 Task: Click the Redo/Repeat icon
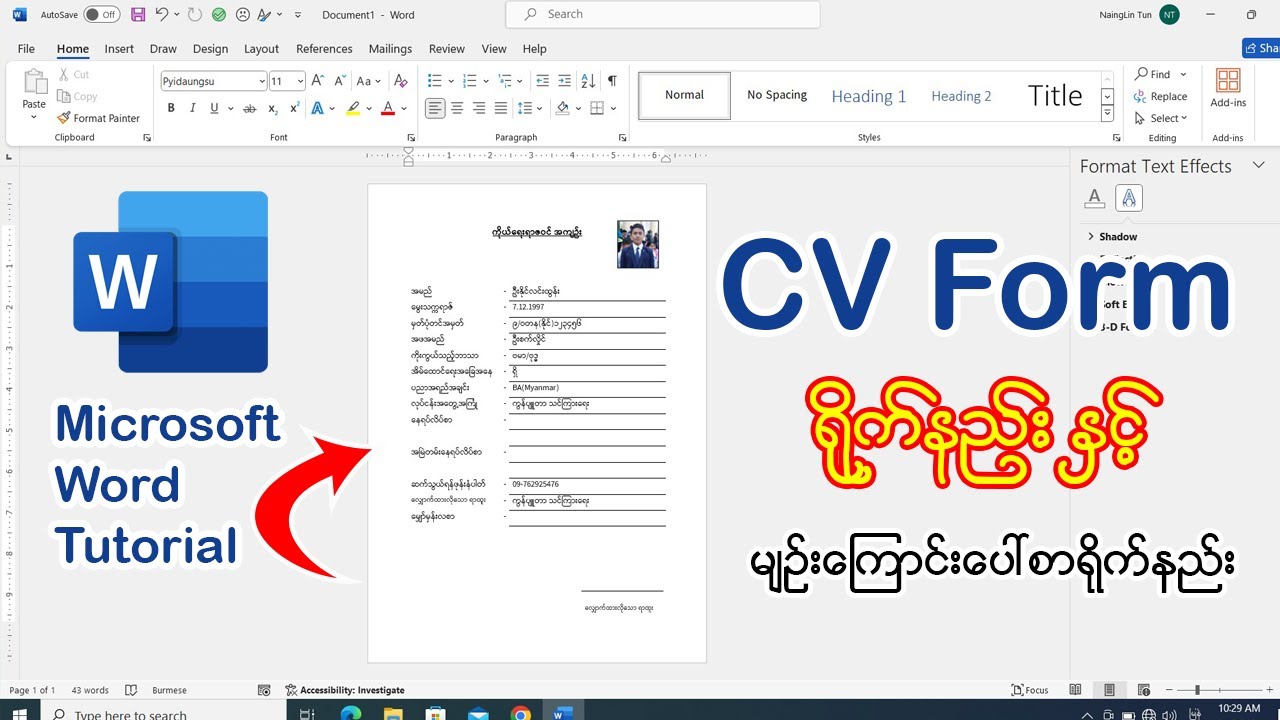pos(195,15)
